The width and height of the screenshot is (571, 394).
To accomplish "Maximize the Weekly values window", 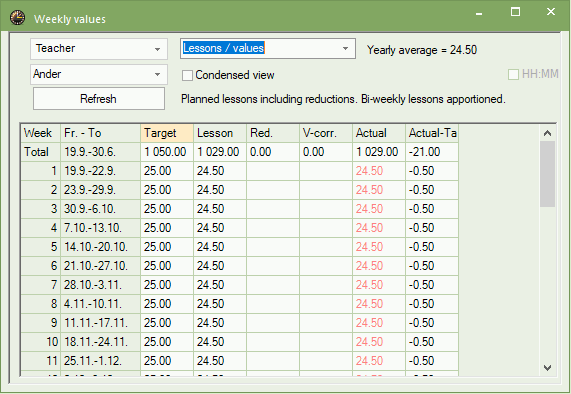I will (515, 12).
